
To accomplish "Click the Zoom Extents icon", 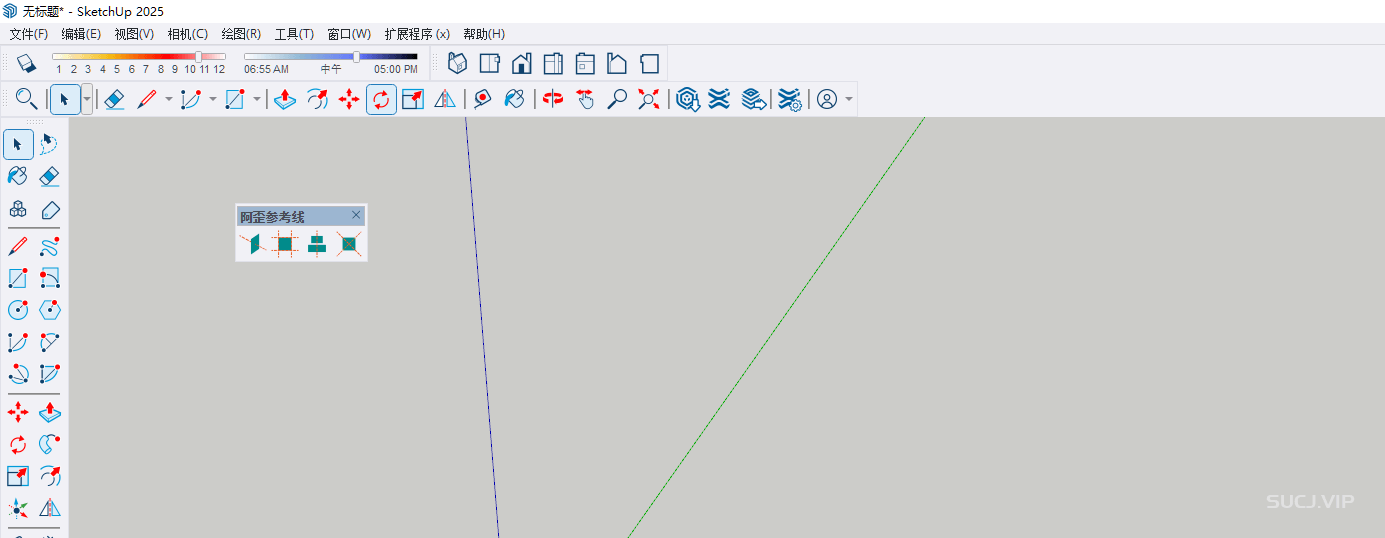I will pyautogui.click(x=649, y=99).
